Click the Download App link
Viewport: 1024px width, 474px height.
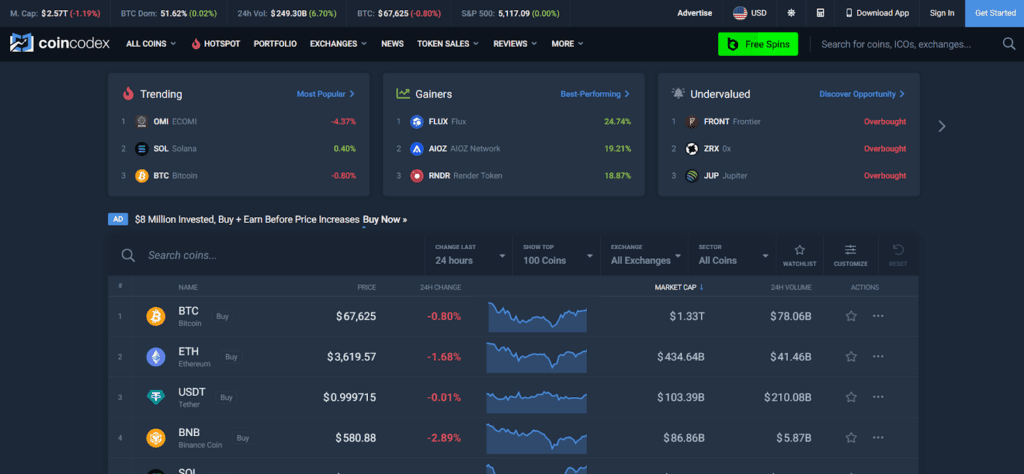pos(877,13)
